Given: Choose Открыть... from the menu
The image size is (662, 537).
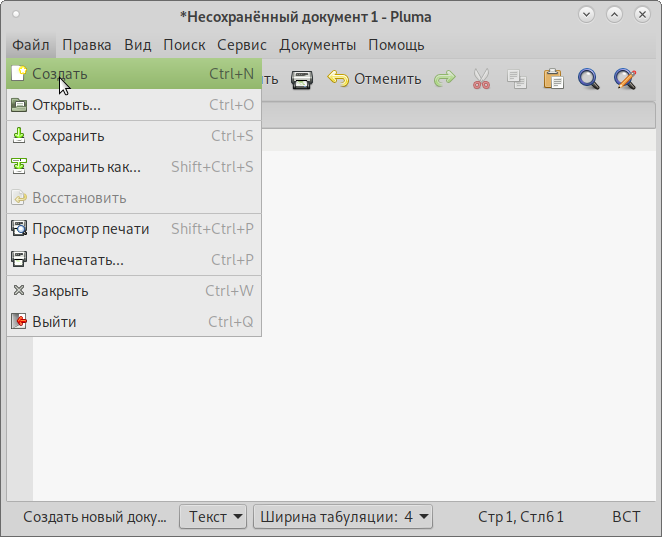Looking at the screenshot, I should pyautogui.click(x=66, y=105).
